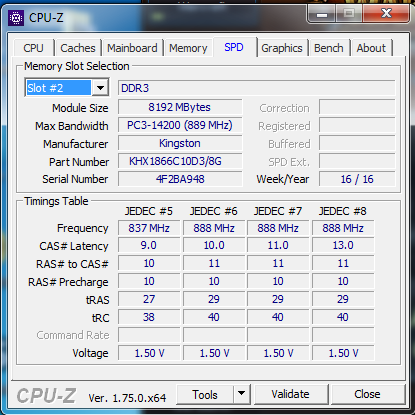Go to the Memory tab
This screenshot has height=415, width=415.
click(x=188, y=48)
